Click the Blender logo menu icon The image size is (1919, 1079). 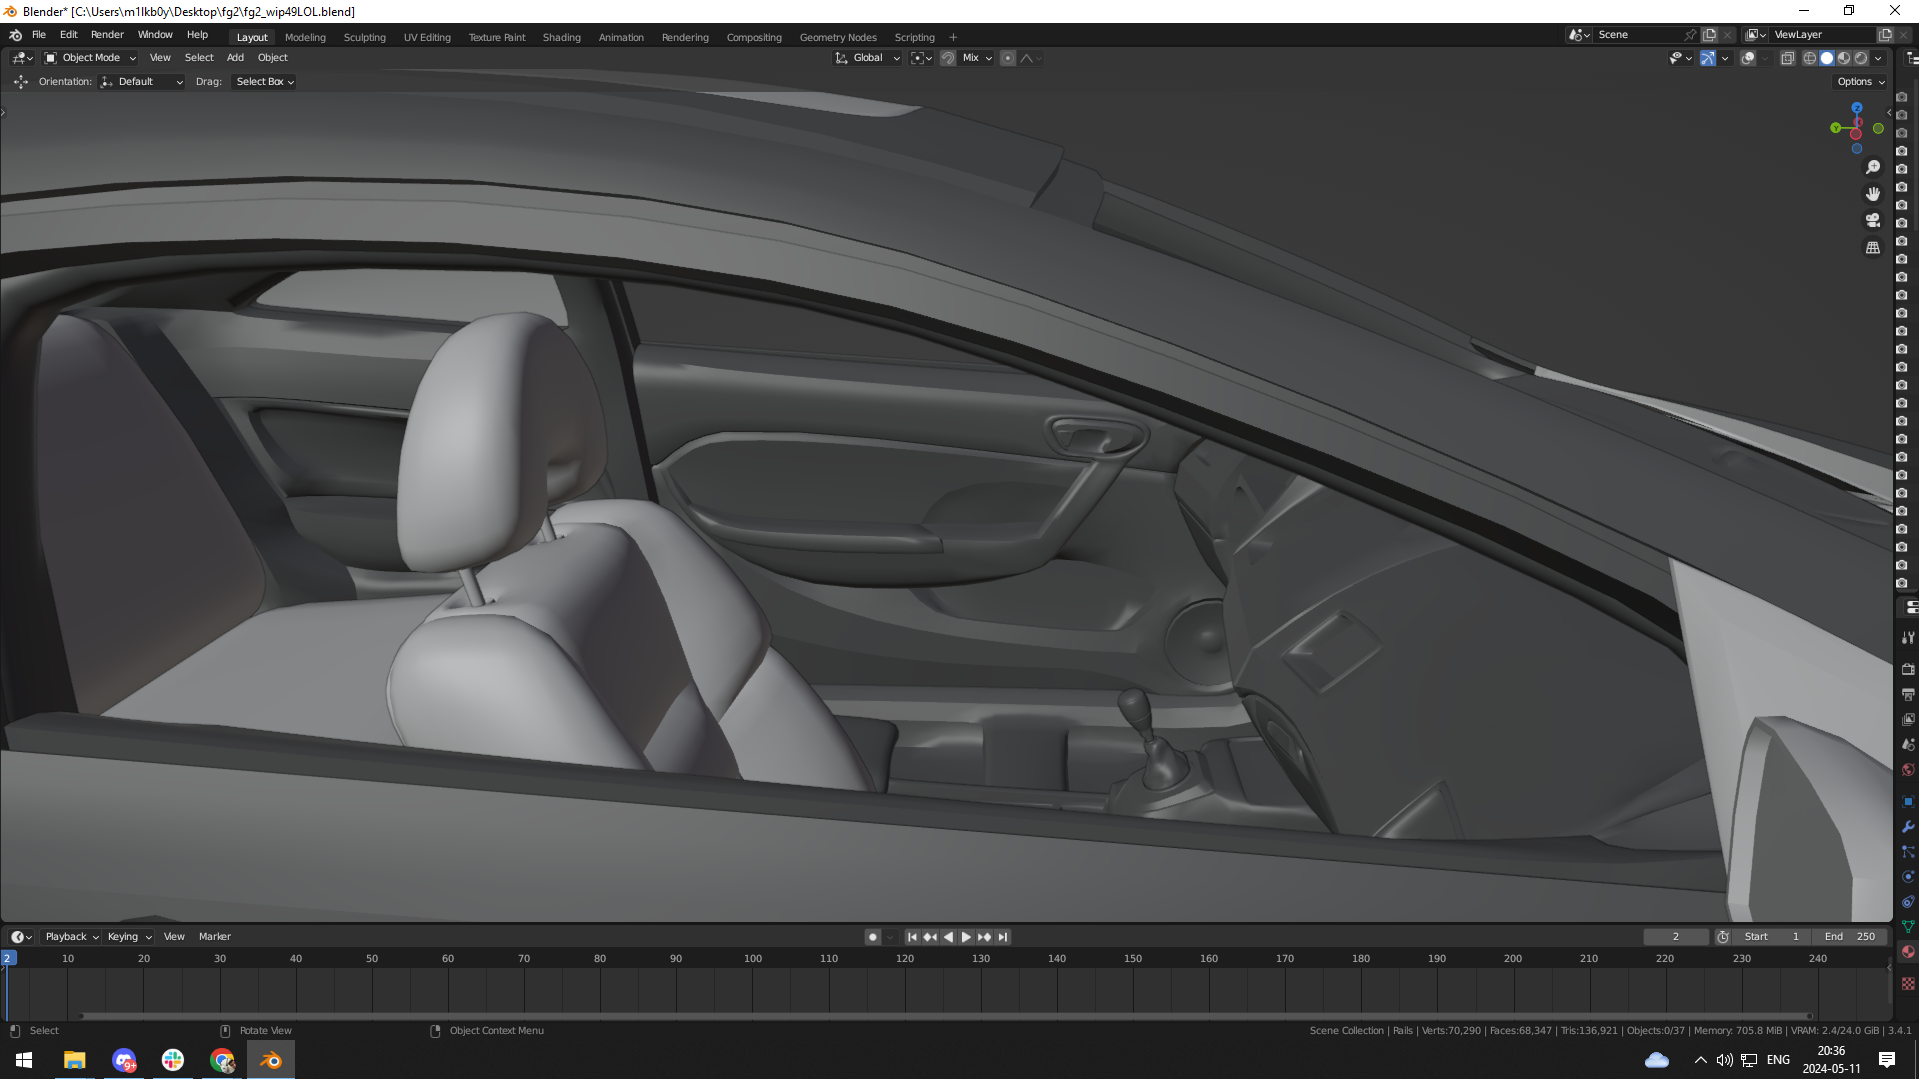point(15,35)
